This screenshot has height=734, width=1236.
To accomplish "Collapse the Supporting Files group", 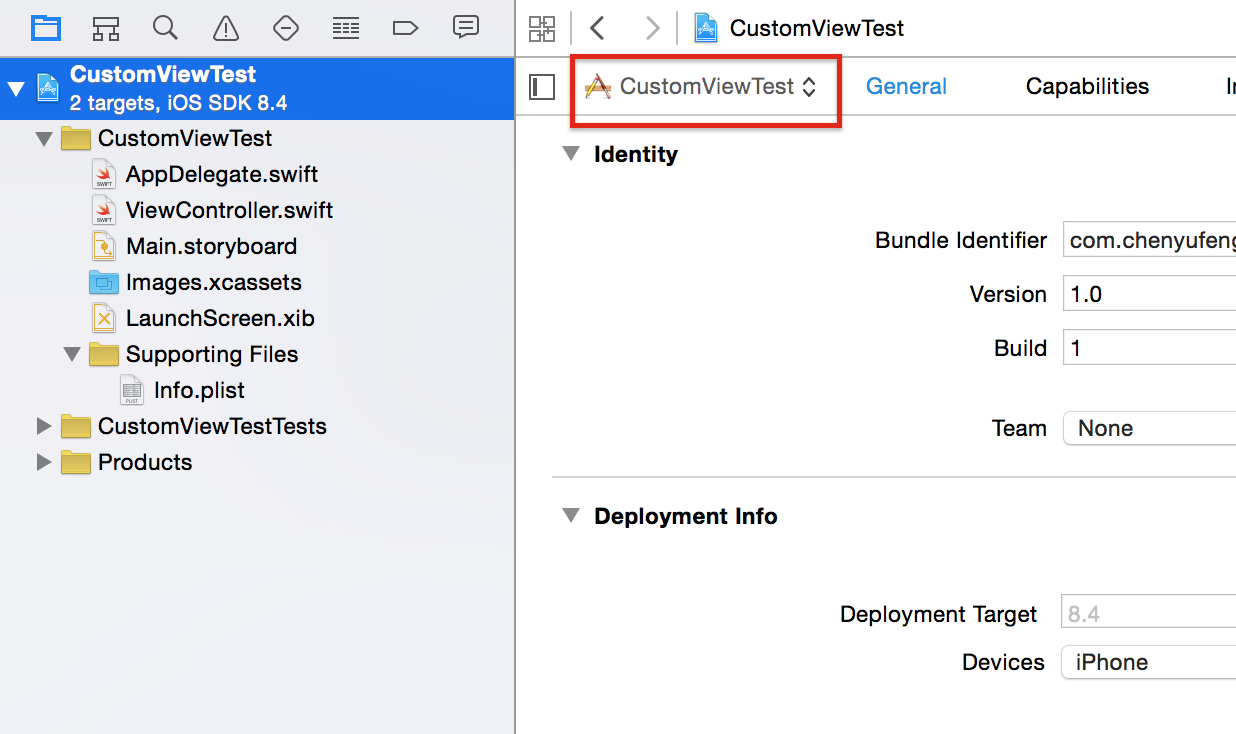I will (71, 354).
